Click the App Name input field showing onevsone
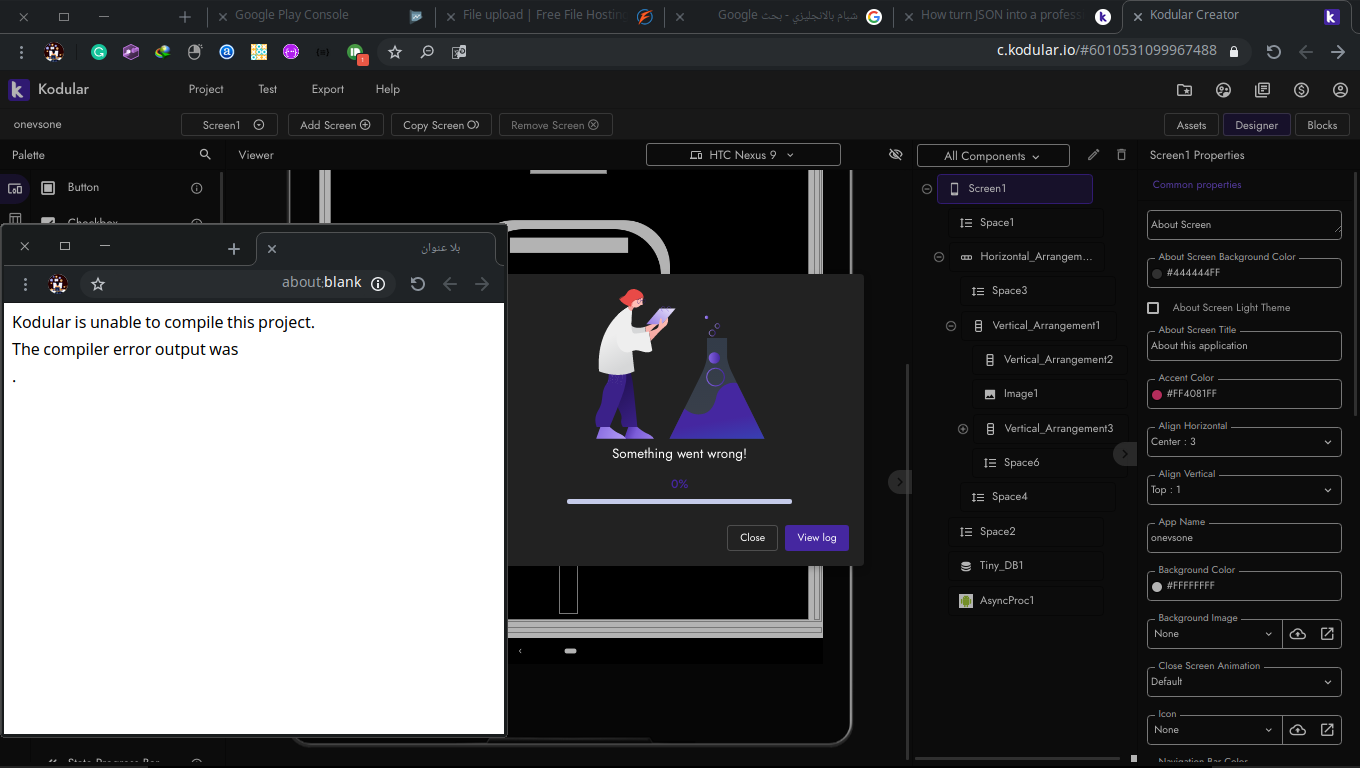Screen dimensions: 1360x768 1244,537
